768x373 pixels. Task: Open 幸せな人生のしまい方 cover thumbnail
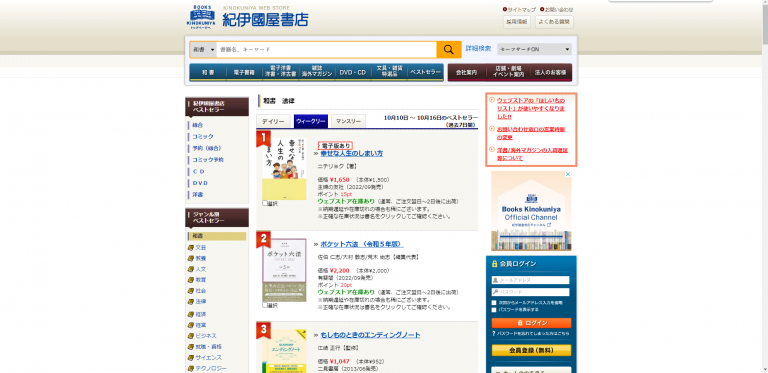coord(284,169)
